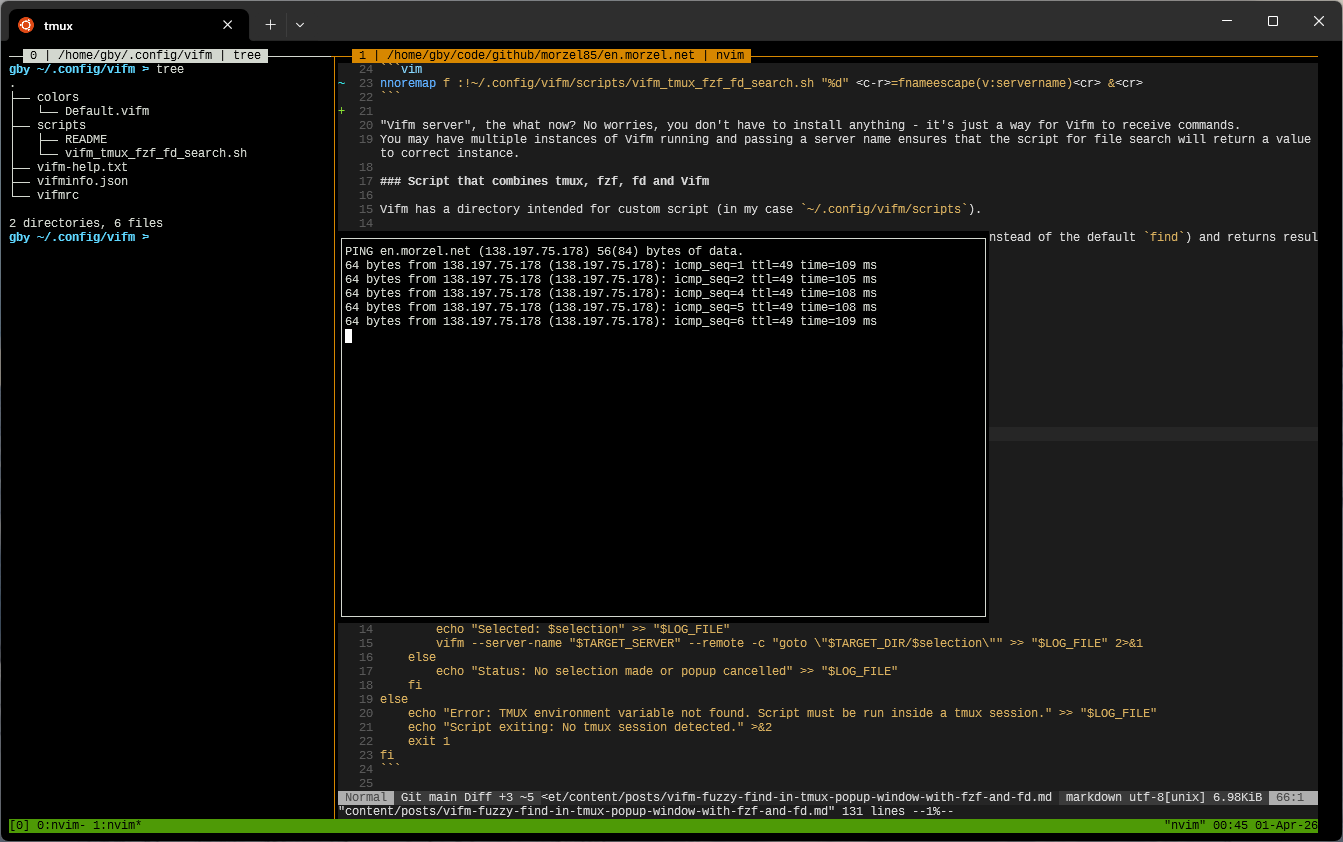Focus pane 1 nvim title label
The height and width of the screenshot is (842, 1343).
pyautogui.click(x=551, y=56)
